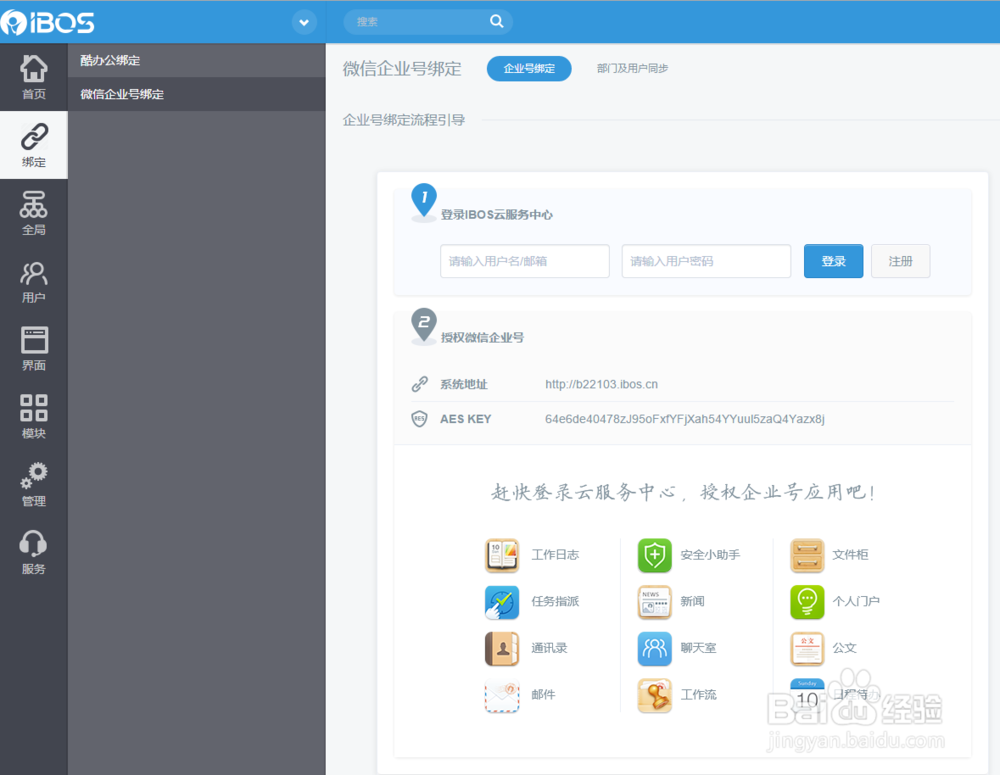1000x775 pixels.
Task: Select 酷办公绑定 in the submenu
Action: 196,61
